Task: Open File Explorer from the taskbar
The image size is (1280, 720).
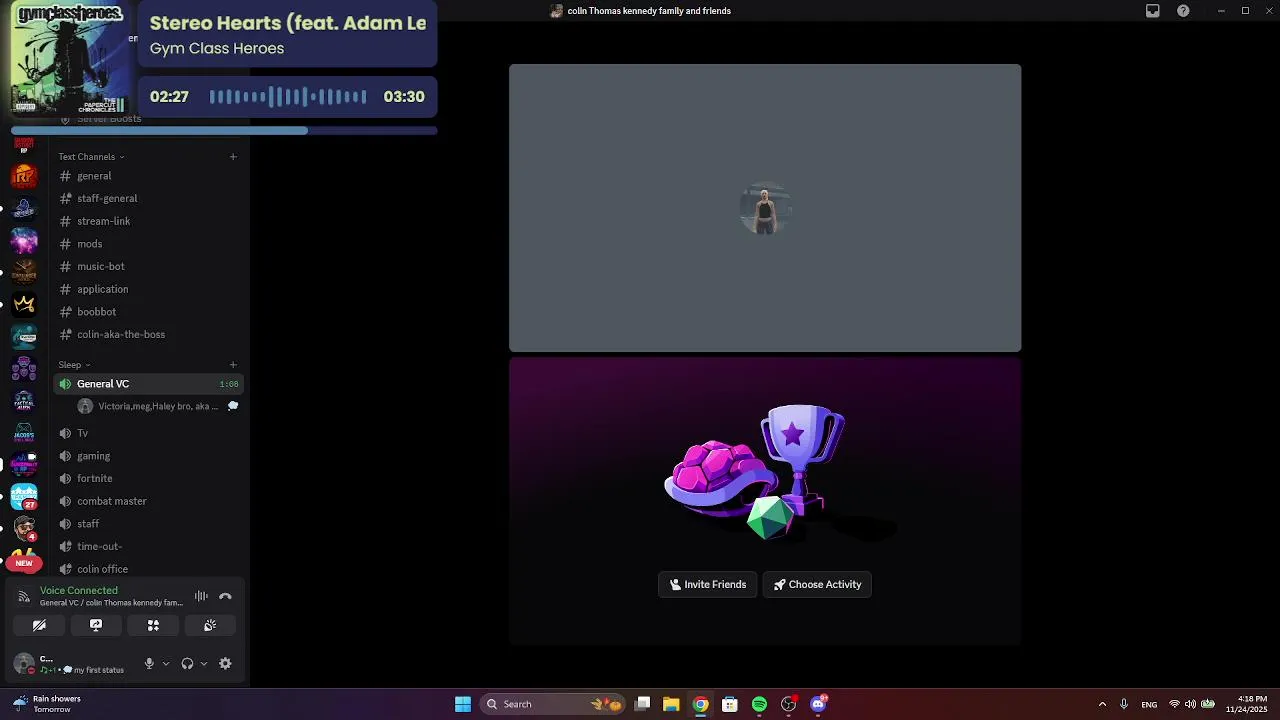Action: (x=671, y=704)
